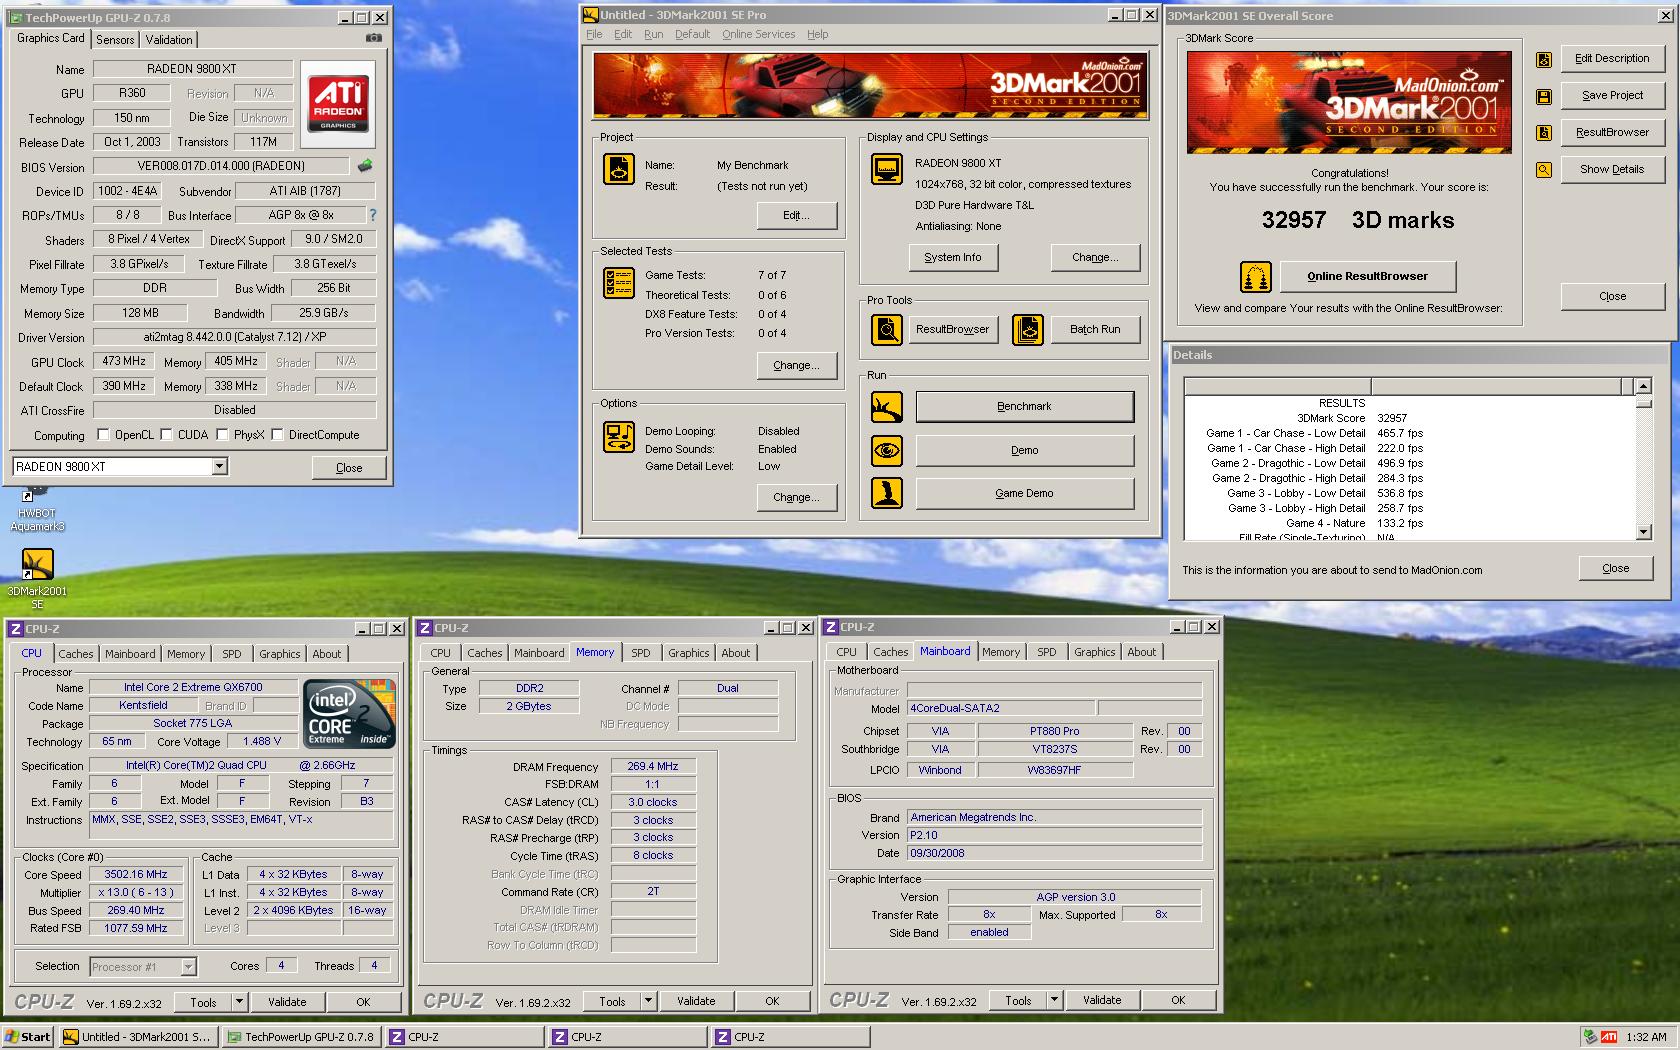Click the ResultBrowser magnifier icon in Pro Tools
This screenshot has width=1680, height=1050.
pyautogui.click(x=886, y=329)
